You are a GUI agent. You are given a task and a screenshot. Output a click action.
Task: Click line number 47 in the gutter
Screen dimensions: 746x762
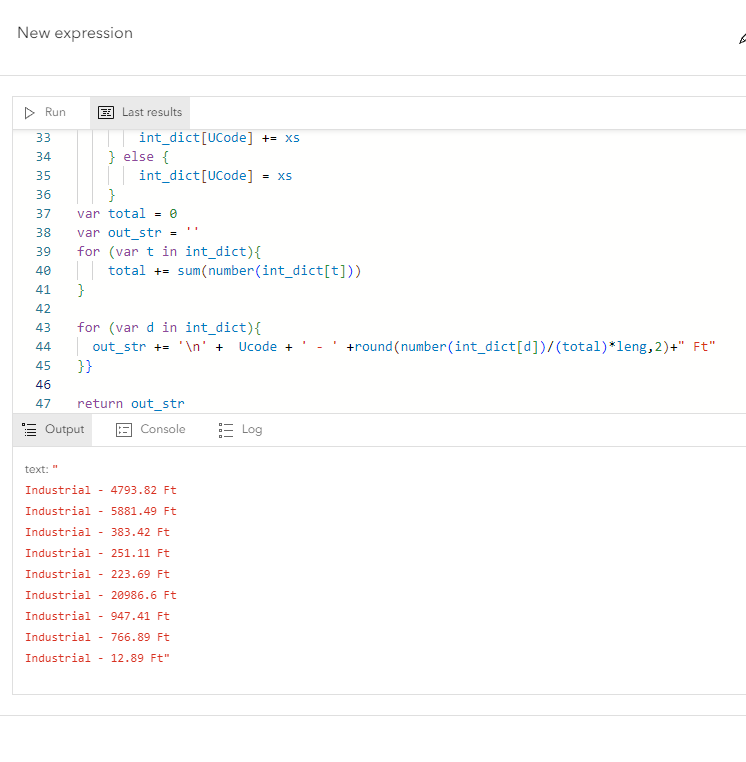coord(43,404)
